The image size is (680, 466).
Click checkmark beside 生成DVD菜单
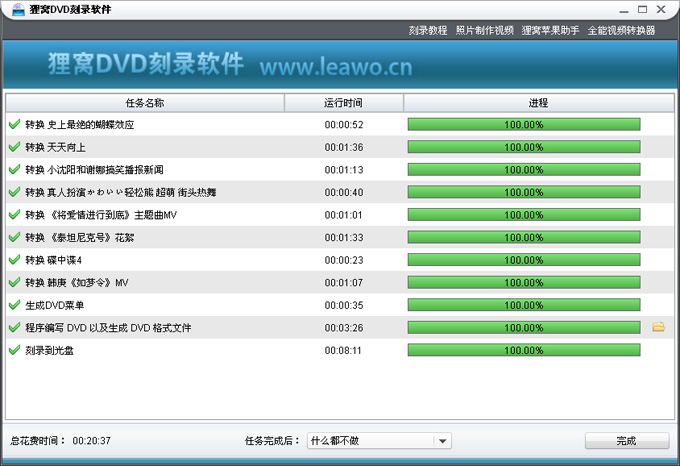(x=14, y=305)
